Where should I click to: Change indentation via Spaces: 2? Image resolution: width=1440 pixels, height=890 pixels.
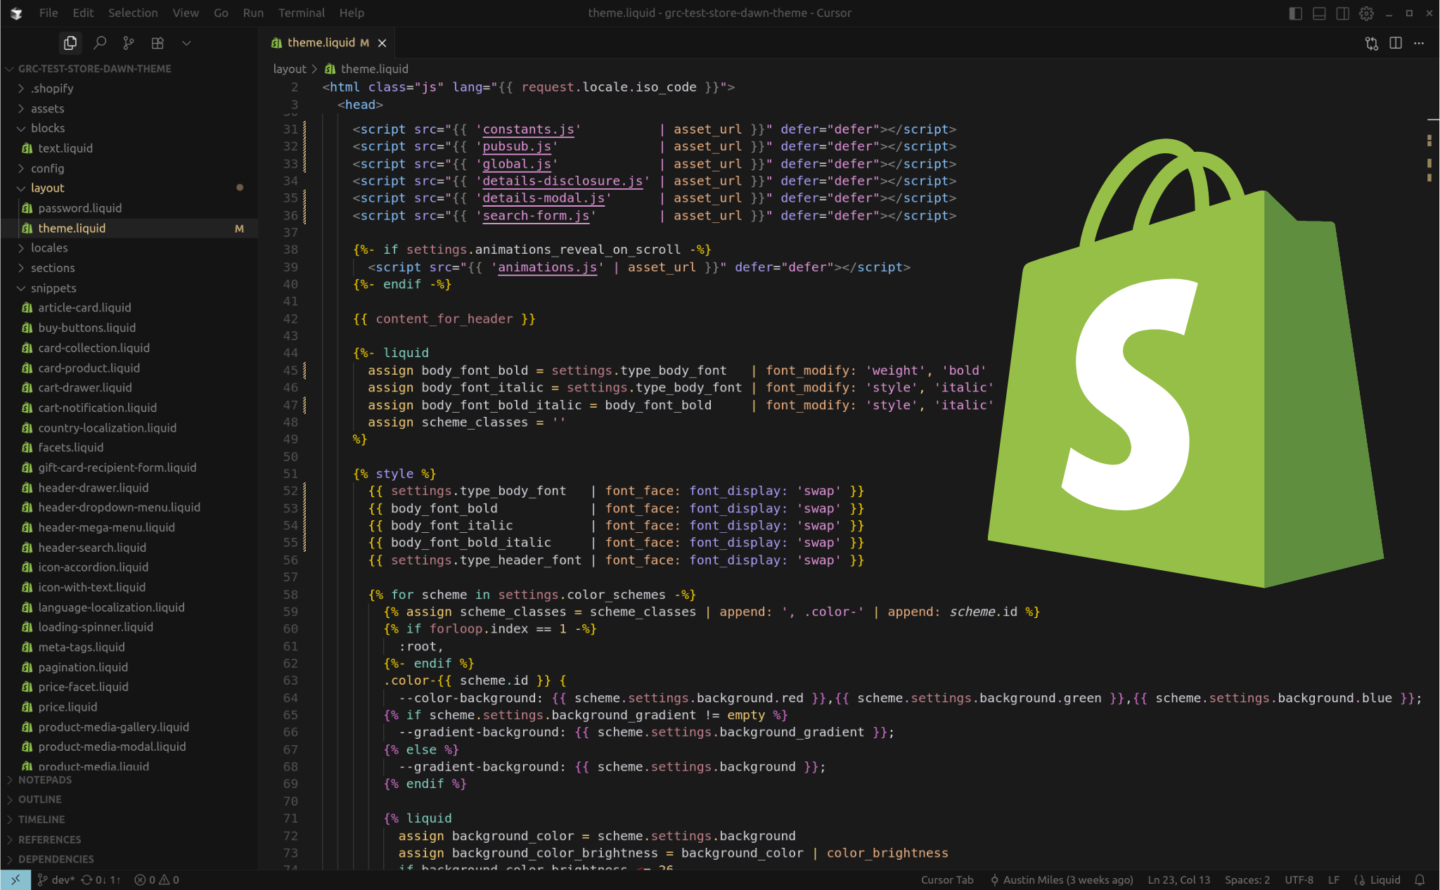pyautogui.click(x=1247, y=880)
